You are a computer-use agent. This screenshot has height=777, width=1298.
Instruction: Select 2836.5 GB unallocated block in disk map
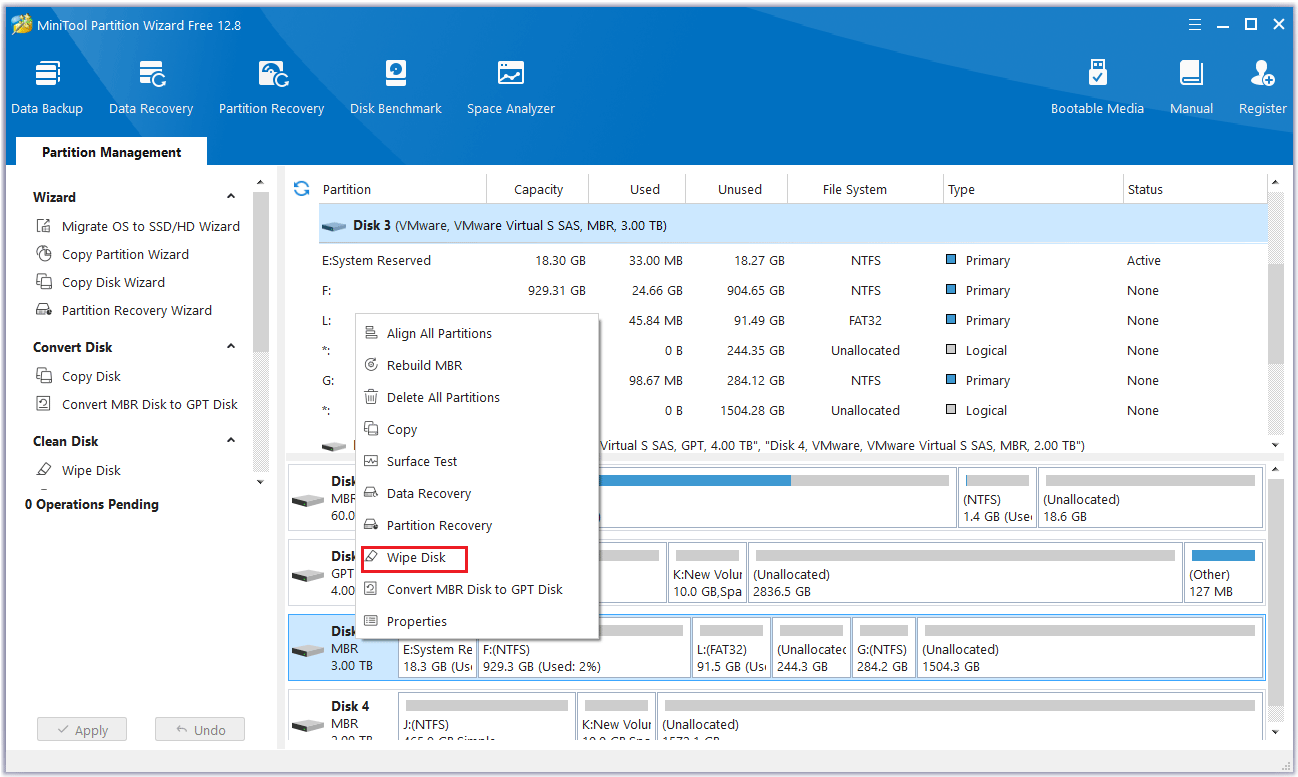point(965,572)
